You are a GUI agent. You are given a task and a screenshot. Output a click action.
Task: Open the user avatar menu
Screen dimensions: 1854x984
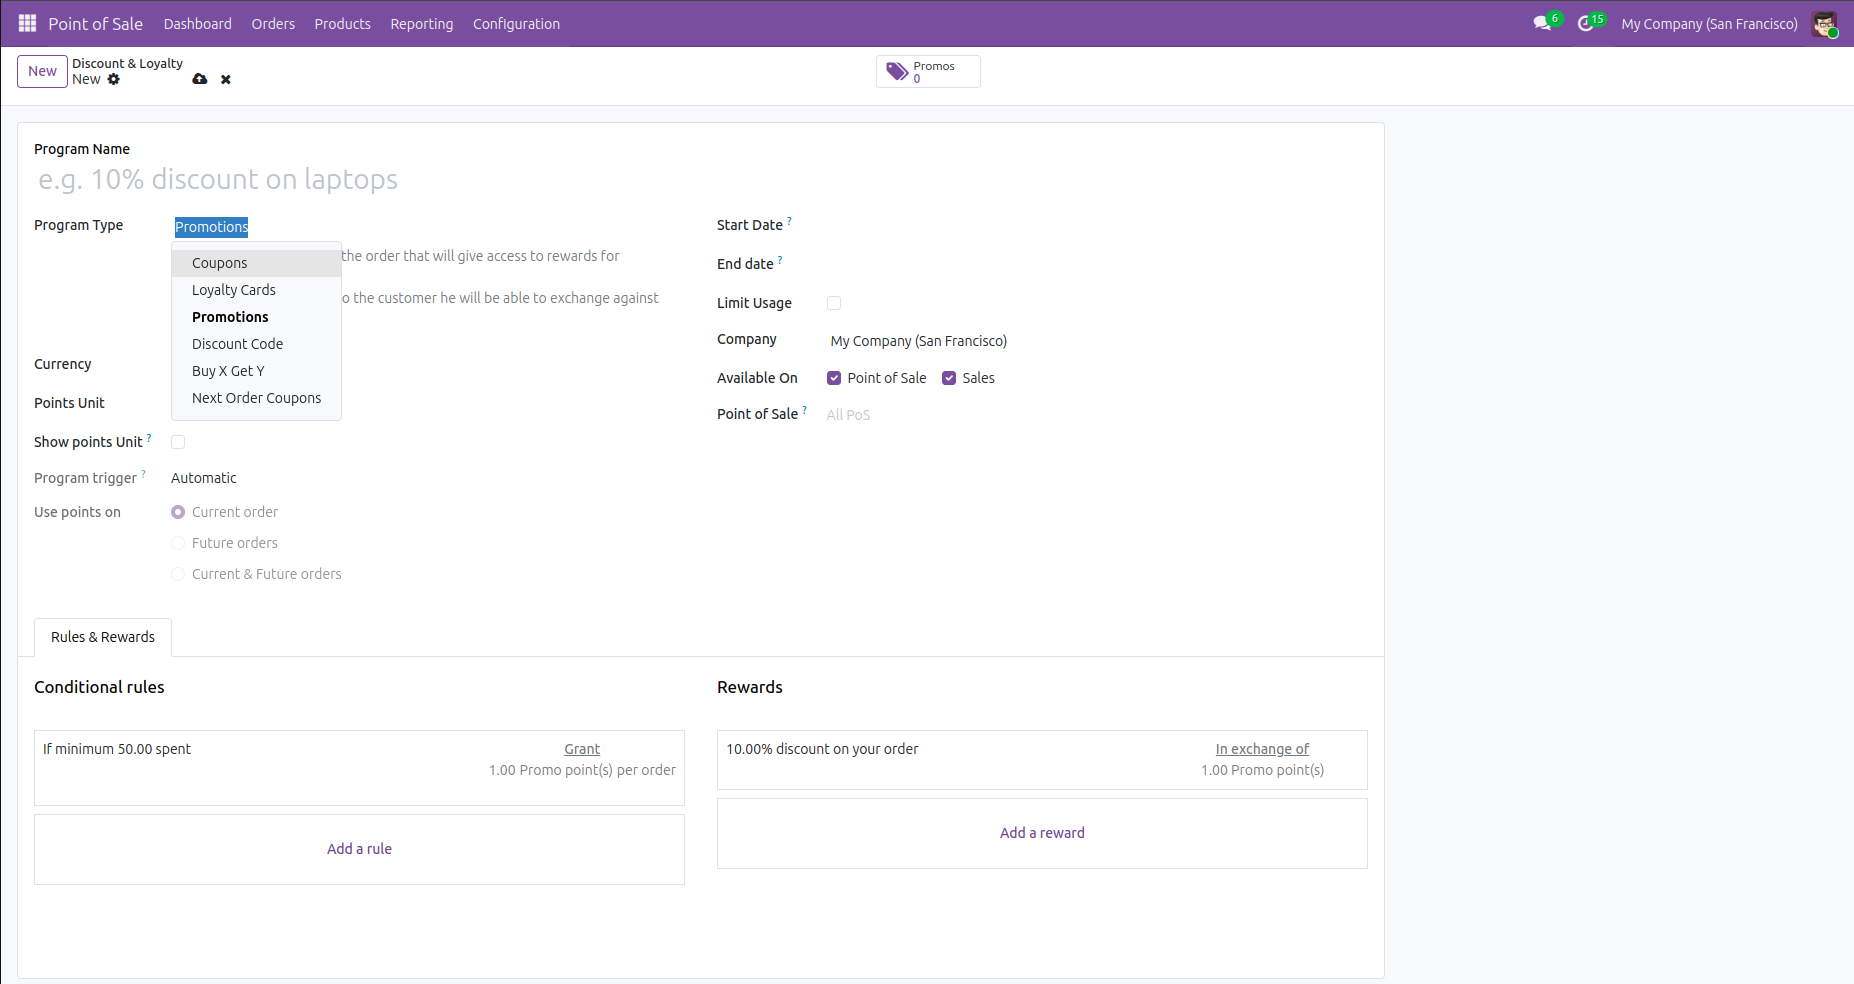coord(1824,23)
